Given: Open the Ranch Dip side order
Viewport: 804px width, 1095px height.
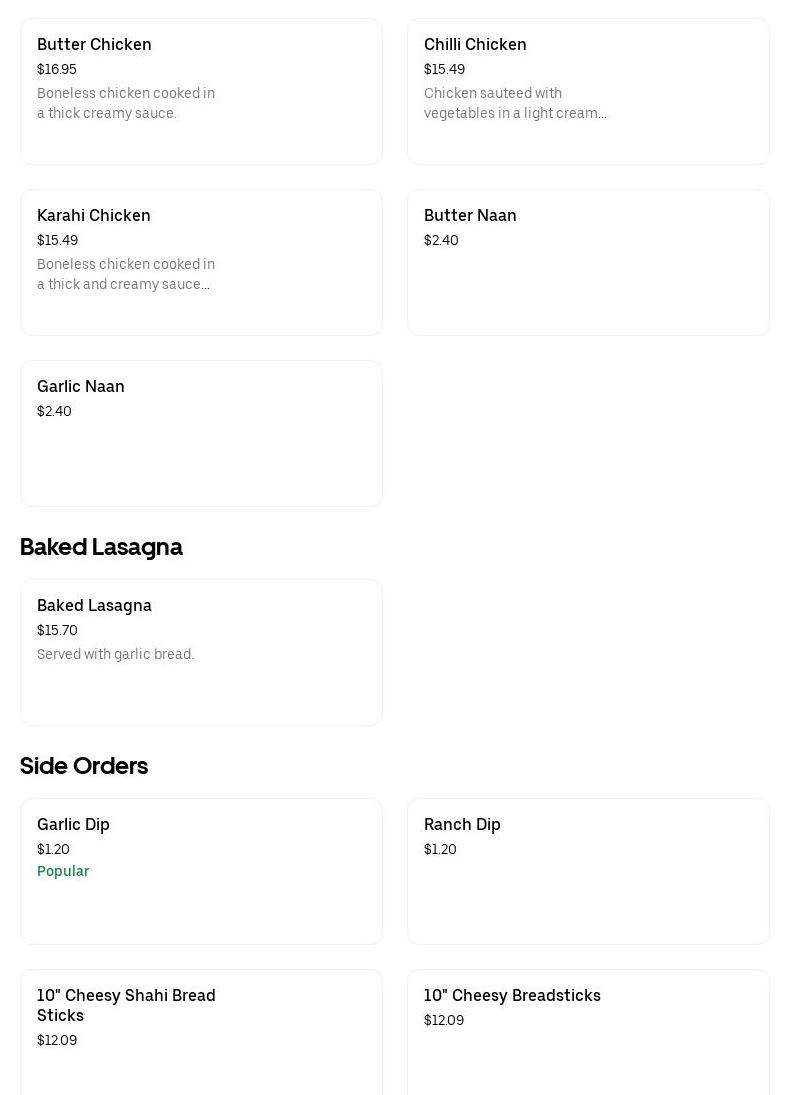Looking at the screenshot, I should click(x=462, y=825).
